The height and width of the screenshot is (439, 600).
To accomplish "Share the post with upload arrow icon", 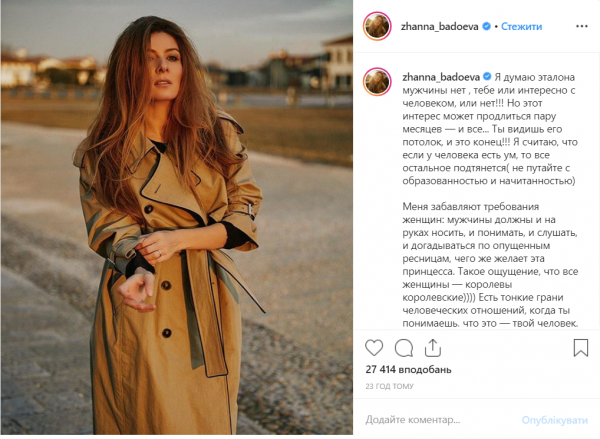I will pyautogui.click(x=433, y=348).
